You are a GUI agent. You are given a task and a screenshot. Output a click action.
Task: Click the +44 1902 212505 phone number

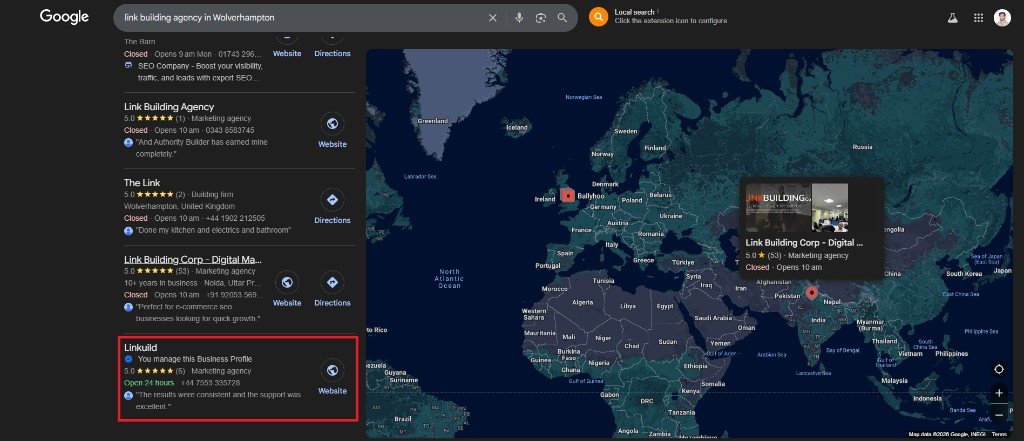pos(236,218)
